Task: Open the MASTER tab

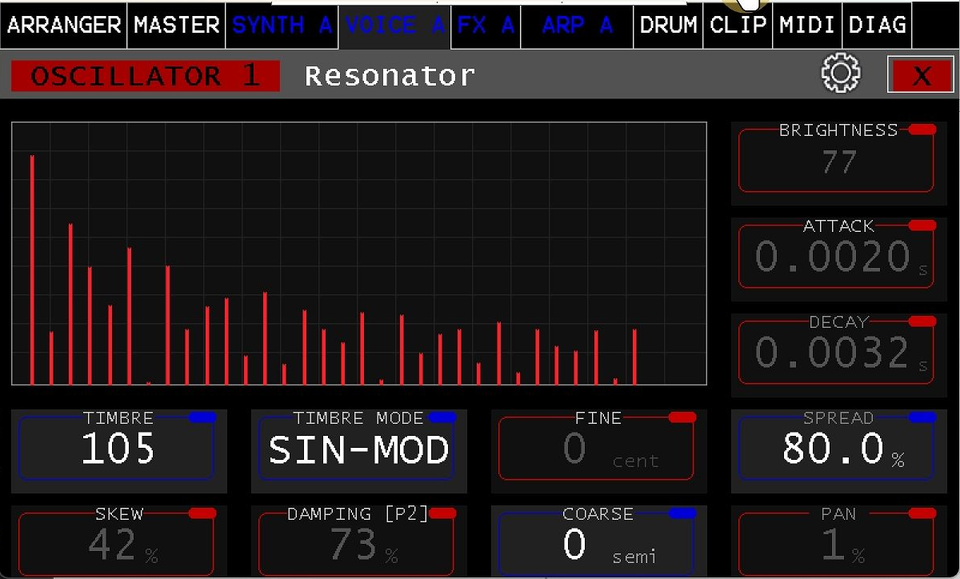Action: pos(177,25)
